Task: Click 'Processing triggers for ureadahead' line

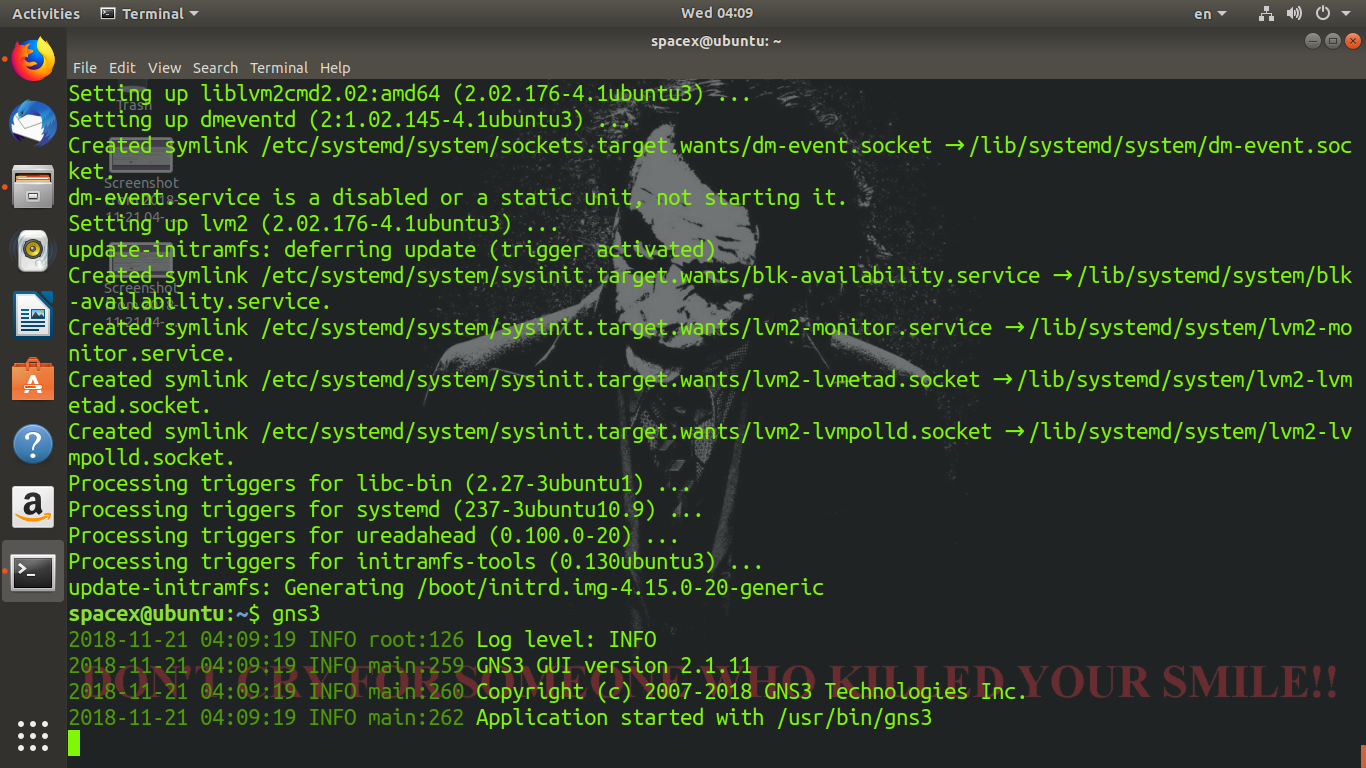Action: [373, 536]
